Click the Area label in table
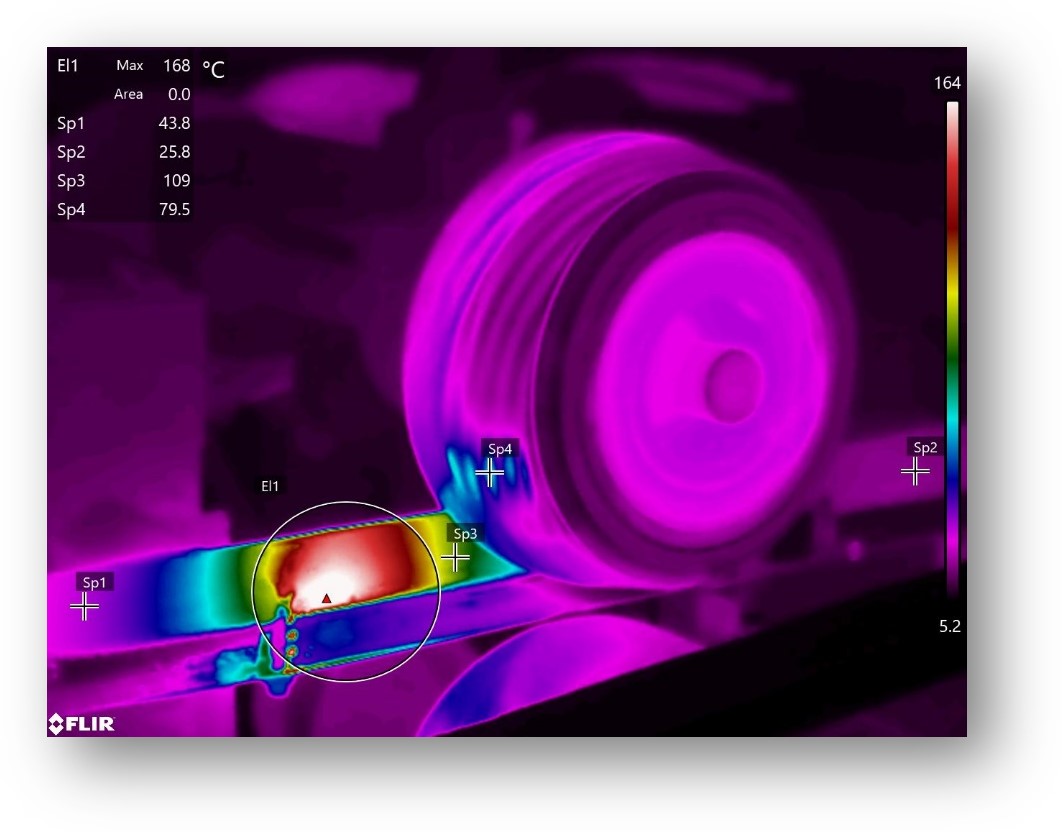 pyautogui.click(x=128, y=94)
